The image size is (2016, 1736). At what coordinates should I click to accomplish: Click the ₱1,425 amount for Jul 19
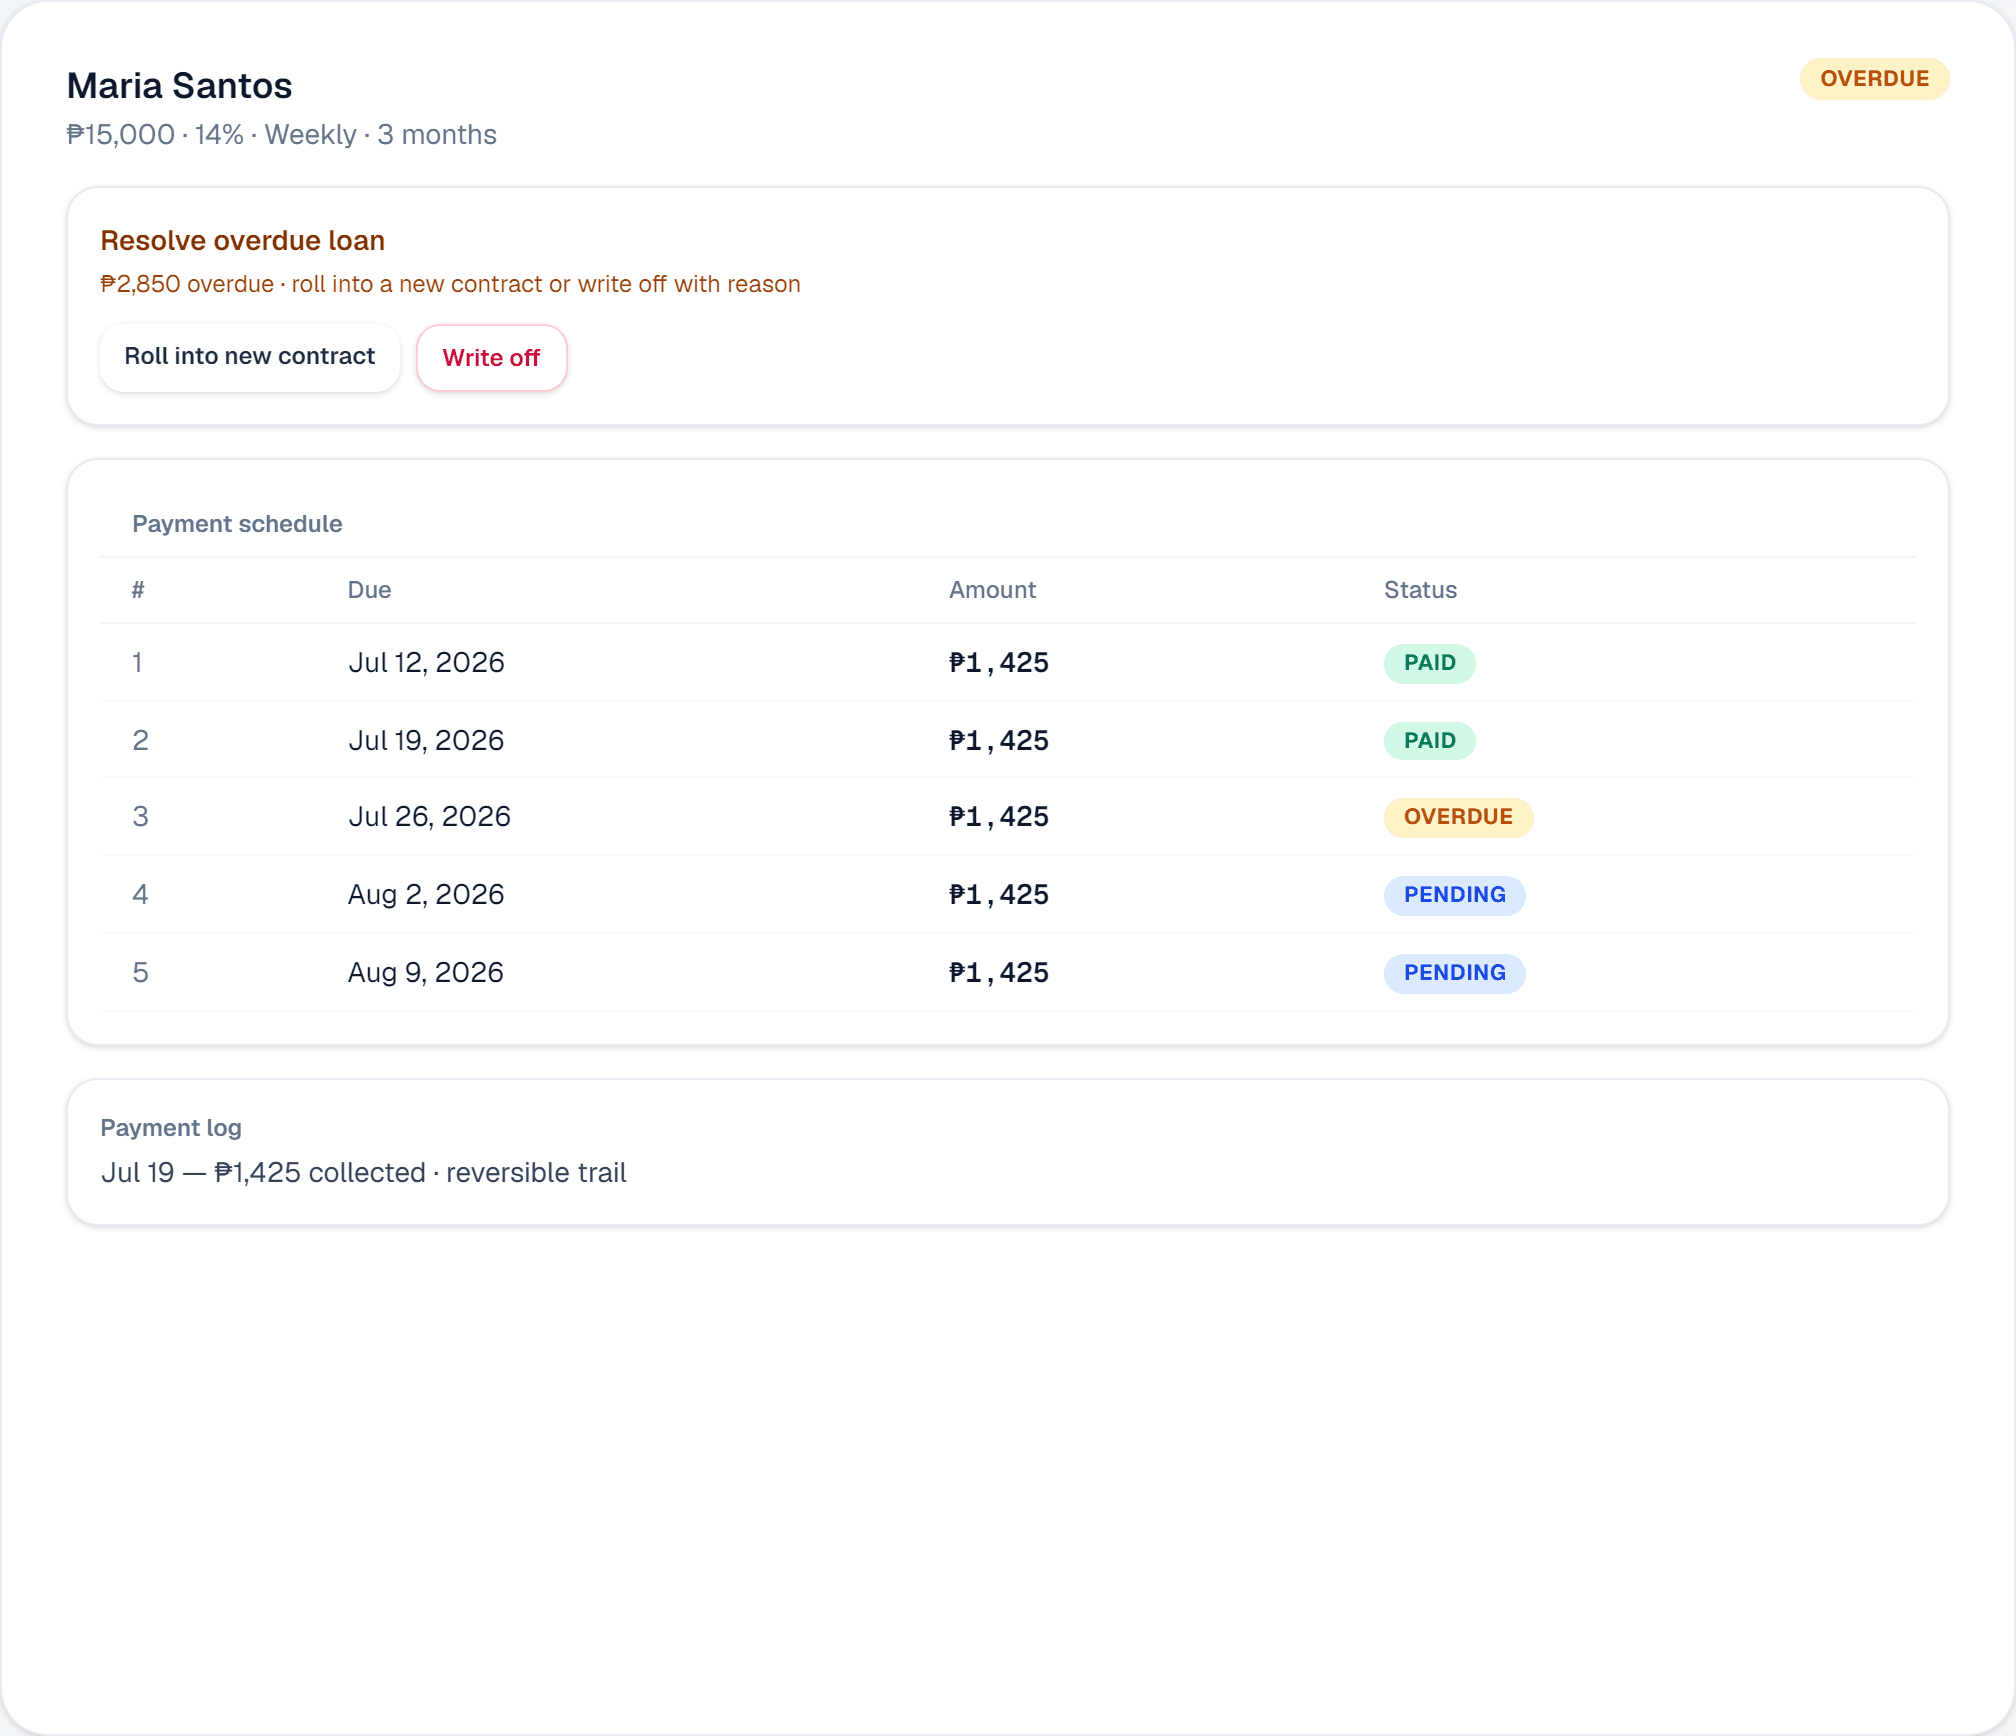click(x=998, y=741)
